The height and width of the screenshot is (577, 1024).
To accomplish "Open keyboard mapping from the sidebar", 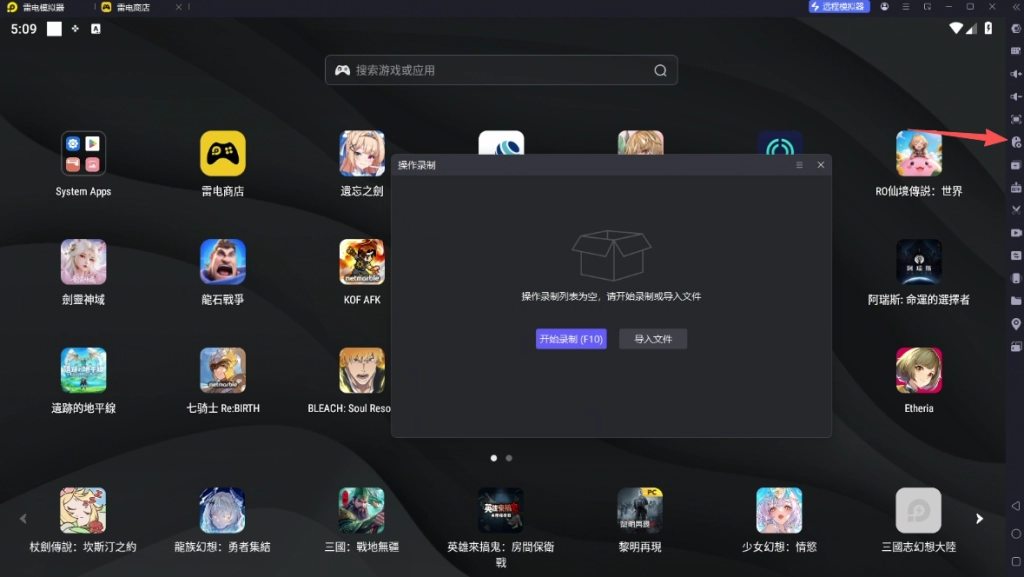I will [x=1014, y=53].
